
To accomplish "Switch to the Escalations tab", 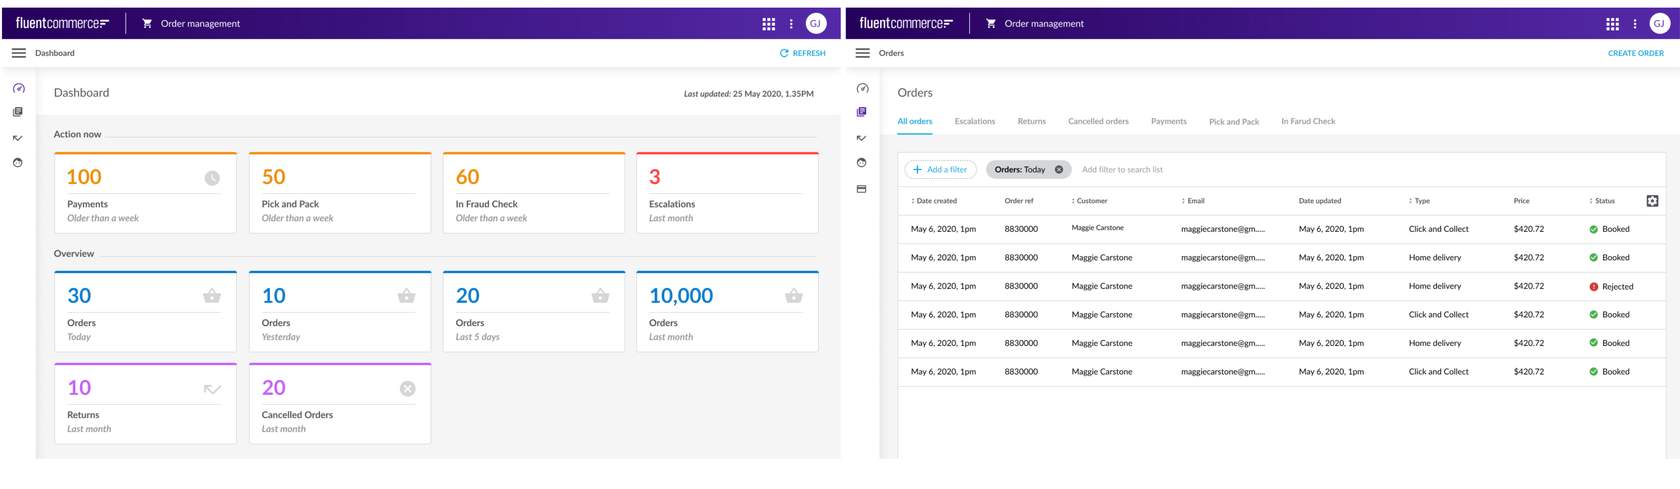I will point(974,122).
